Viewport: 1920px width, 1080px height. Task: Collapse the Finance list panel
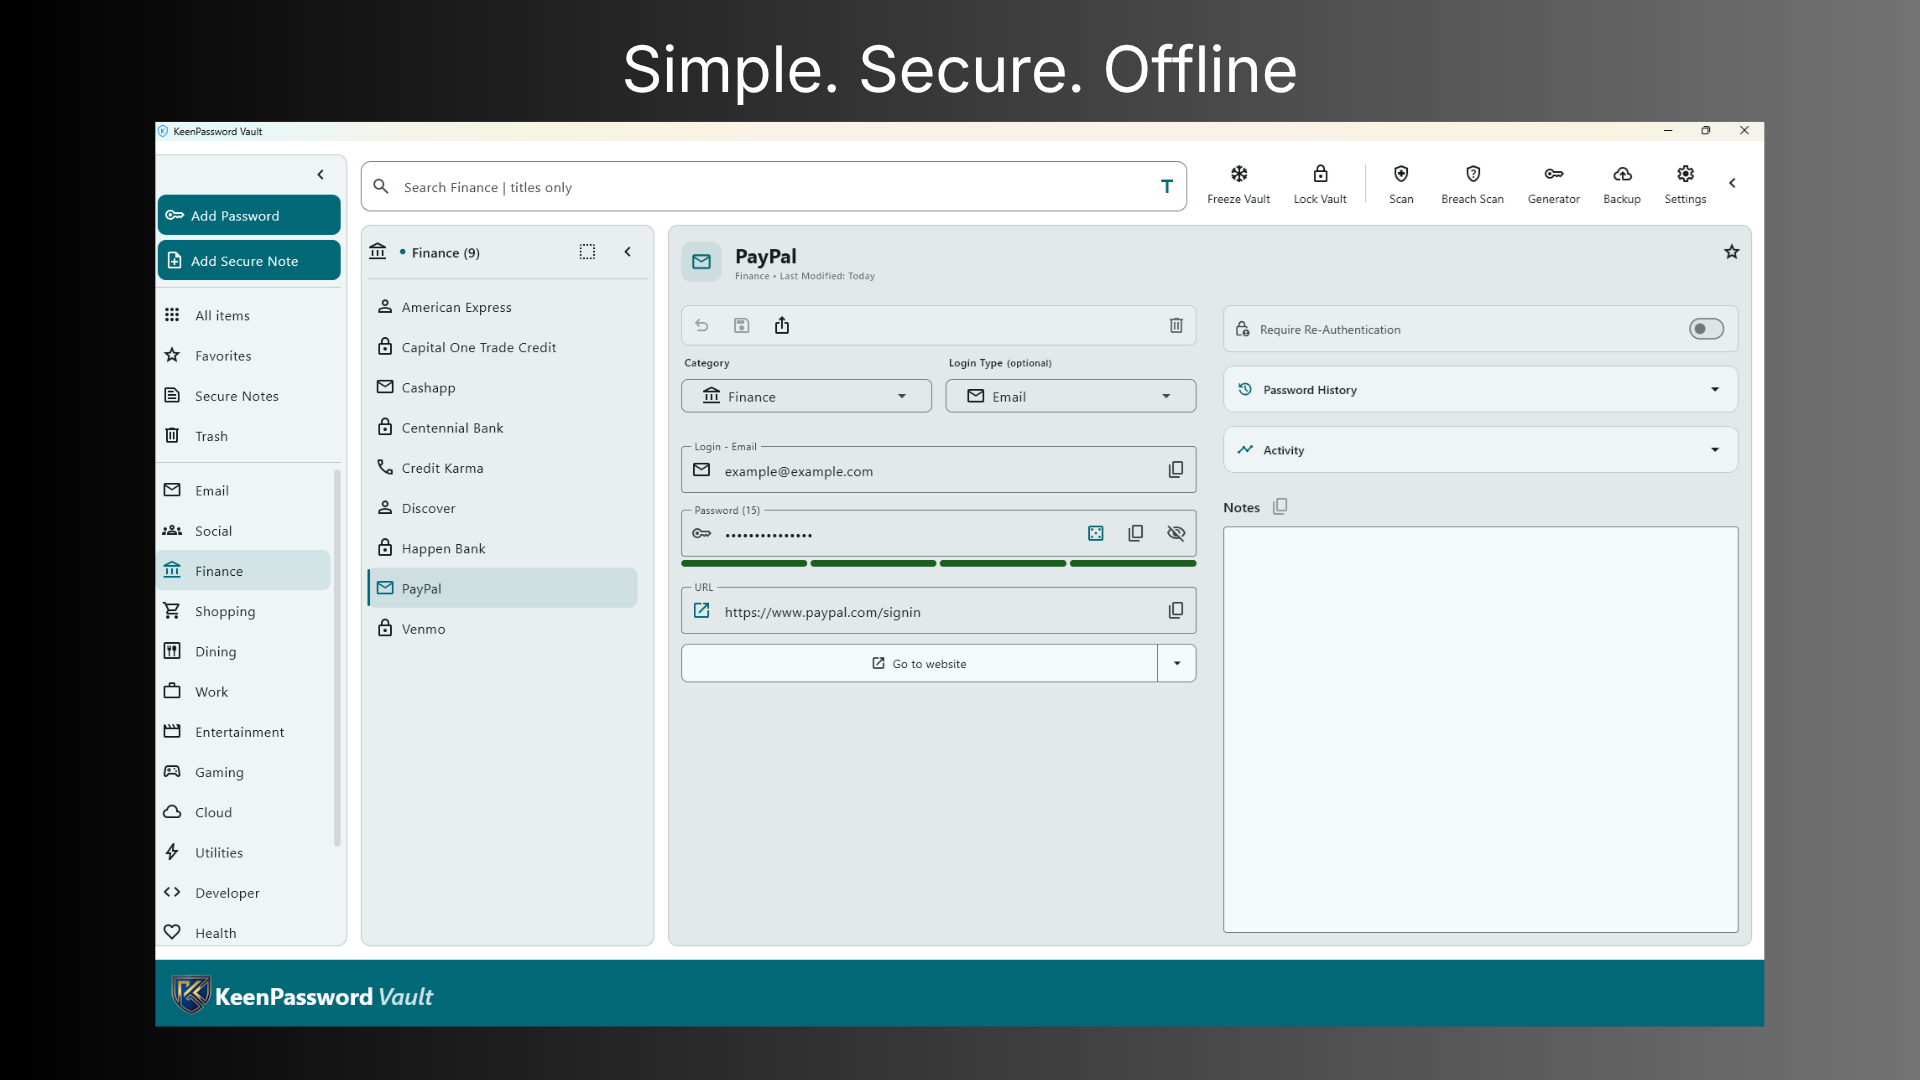[x=628, y=252]
